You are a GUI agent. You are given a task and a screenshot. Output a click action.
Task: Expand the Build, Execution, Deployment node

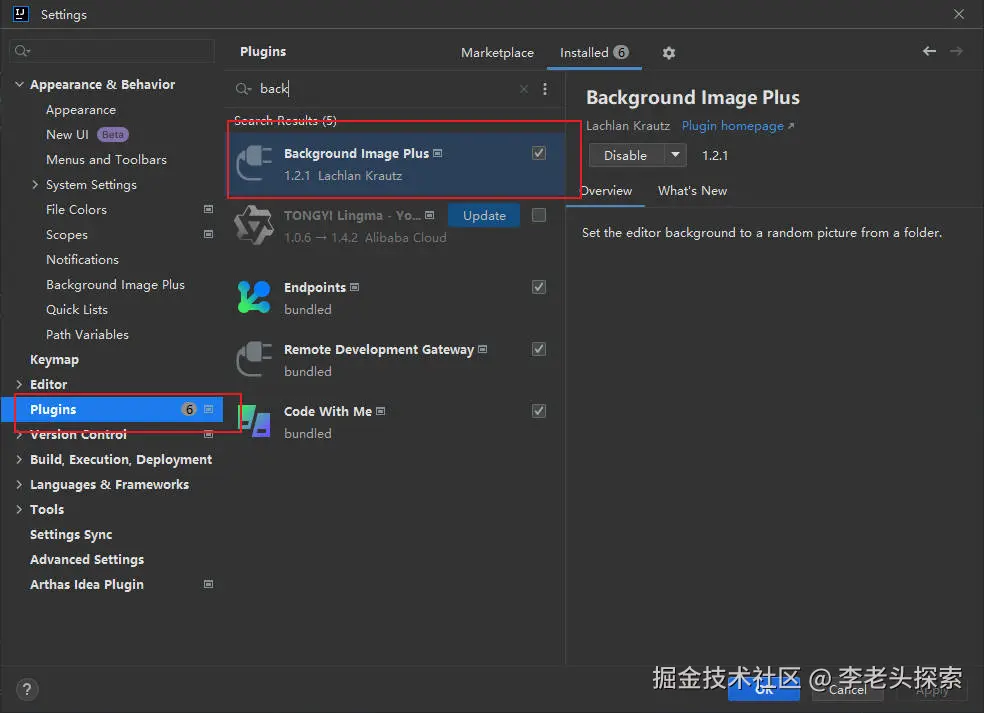coord(19,459)
